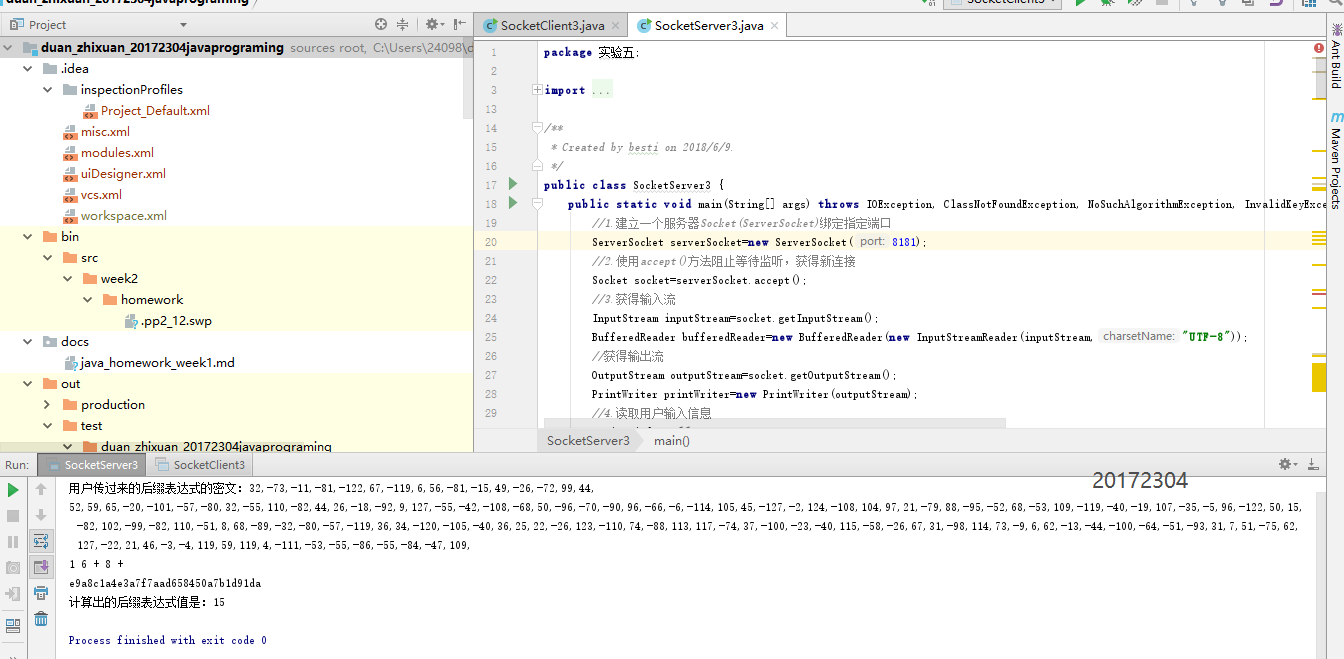The width and height of the screenshot is (1344, 659).
Task: Click the Stop process icon in the Run panel
Action: 13,516
